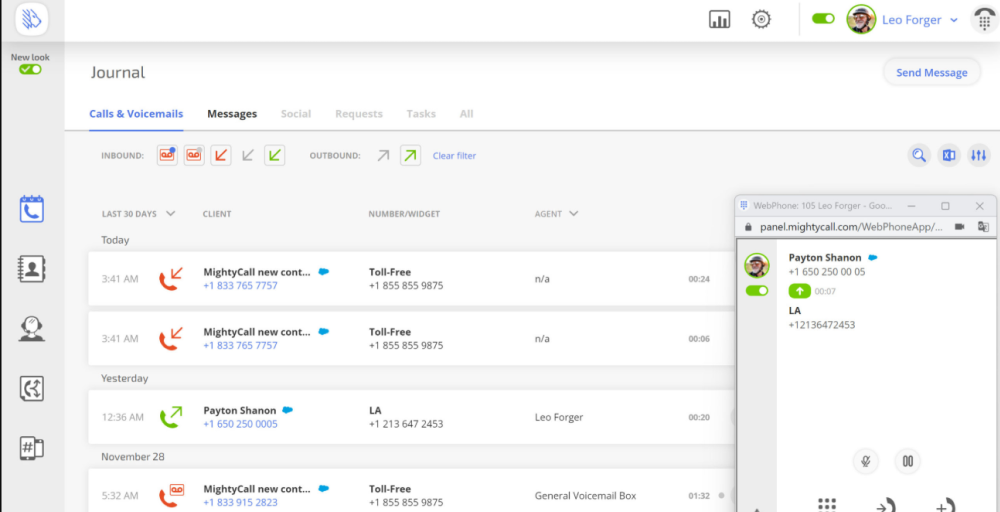Put the WebPhone call on hold
This screenshot has height=512, width=1000.
click(x=908, y=461)
